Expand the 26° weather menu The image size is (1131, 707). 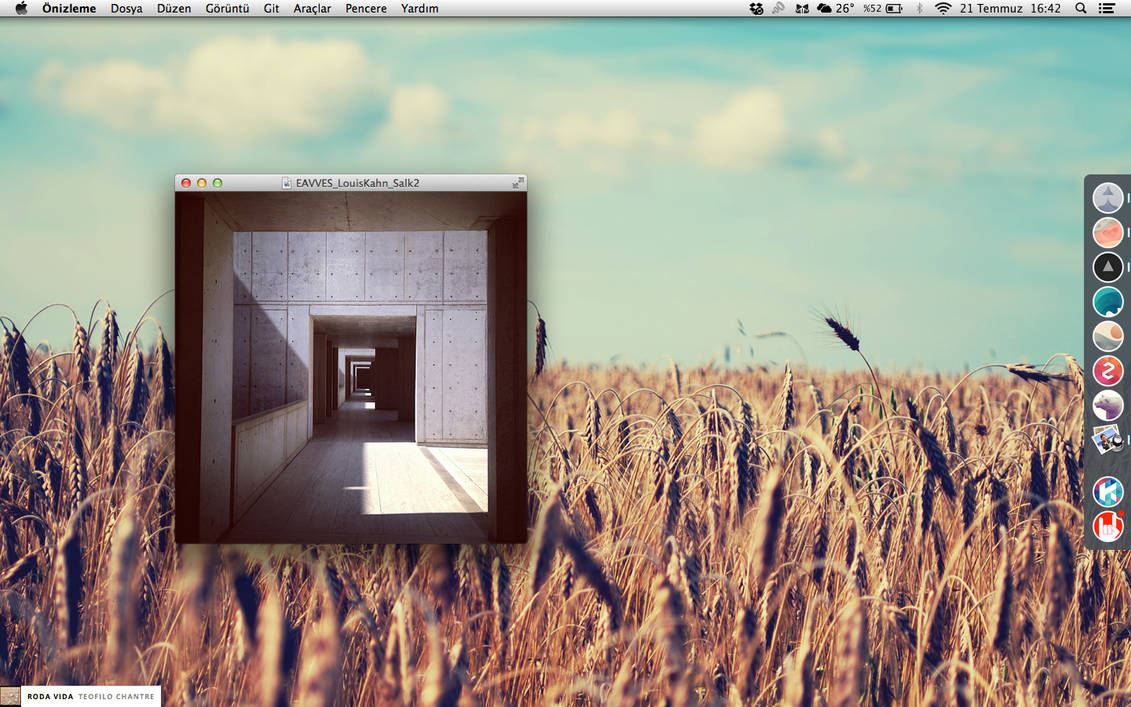coord(835,9)
